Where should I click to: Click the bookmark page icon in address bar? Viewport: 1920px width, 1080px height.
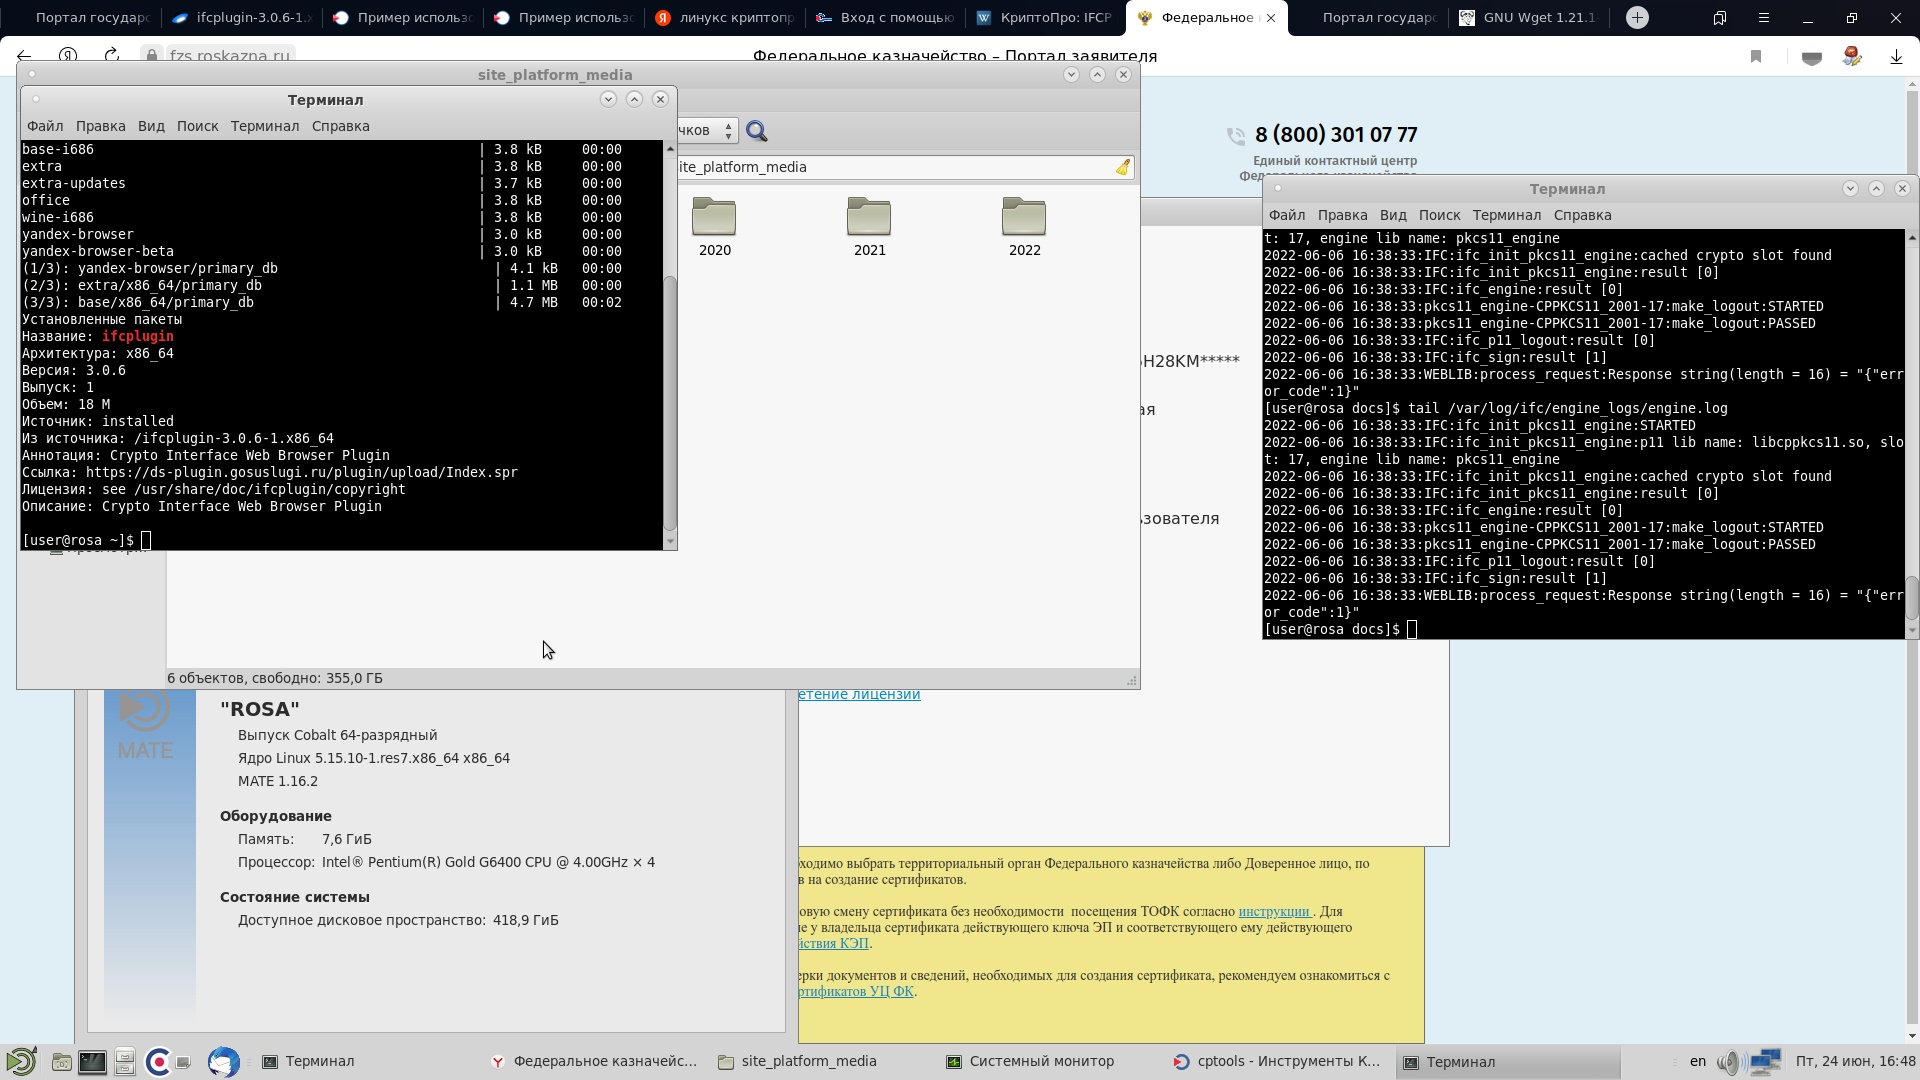pos(1756,57)
